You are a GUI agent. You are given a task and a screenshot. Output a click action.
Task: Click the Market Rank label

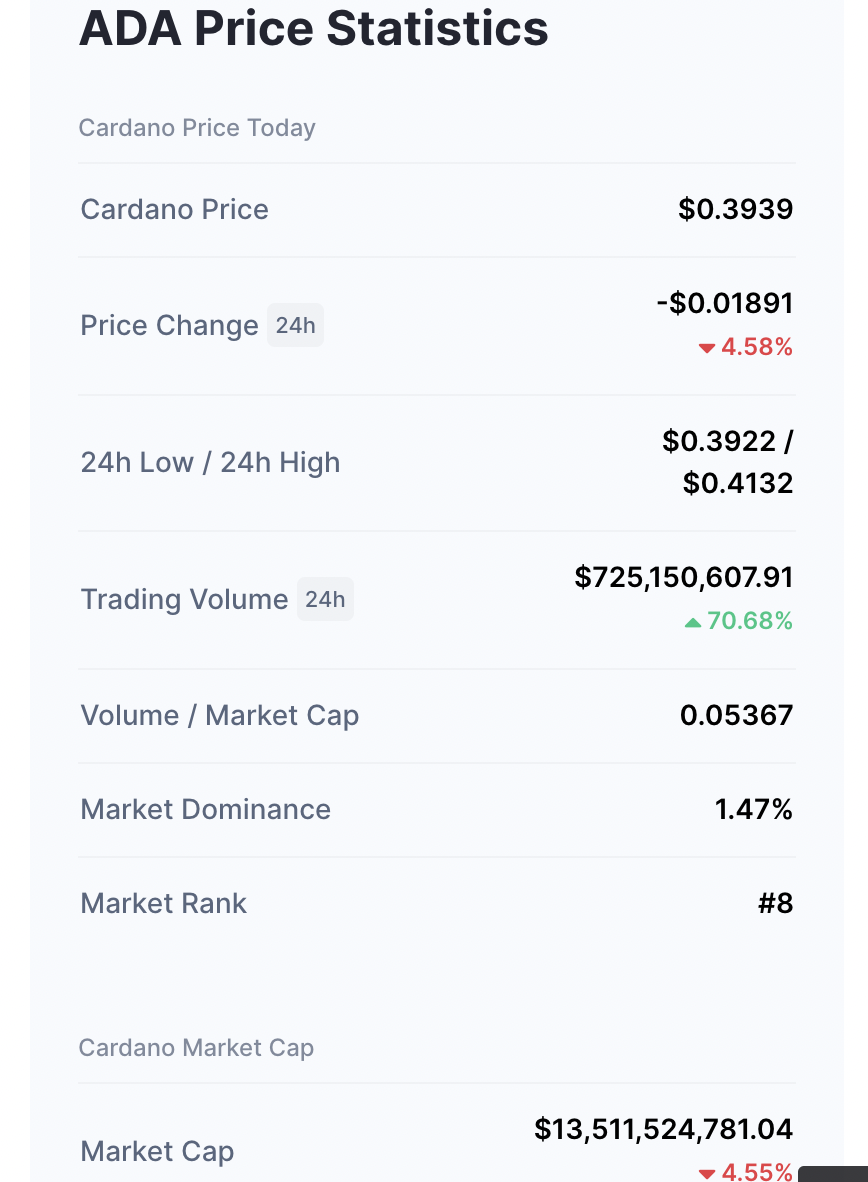point(163,903)
